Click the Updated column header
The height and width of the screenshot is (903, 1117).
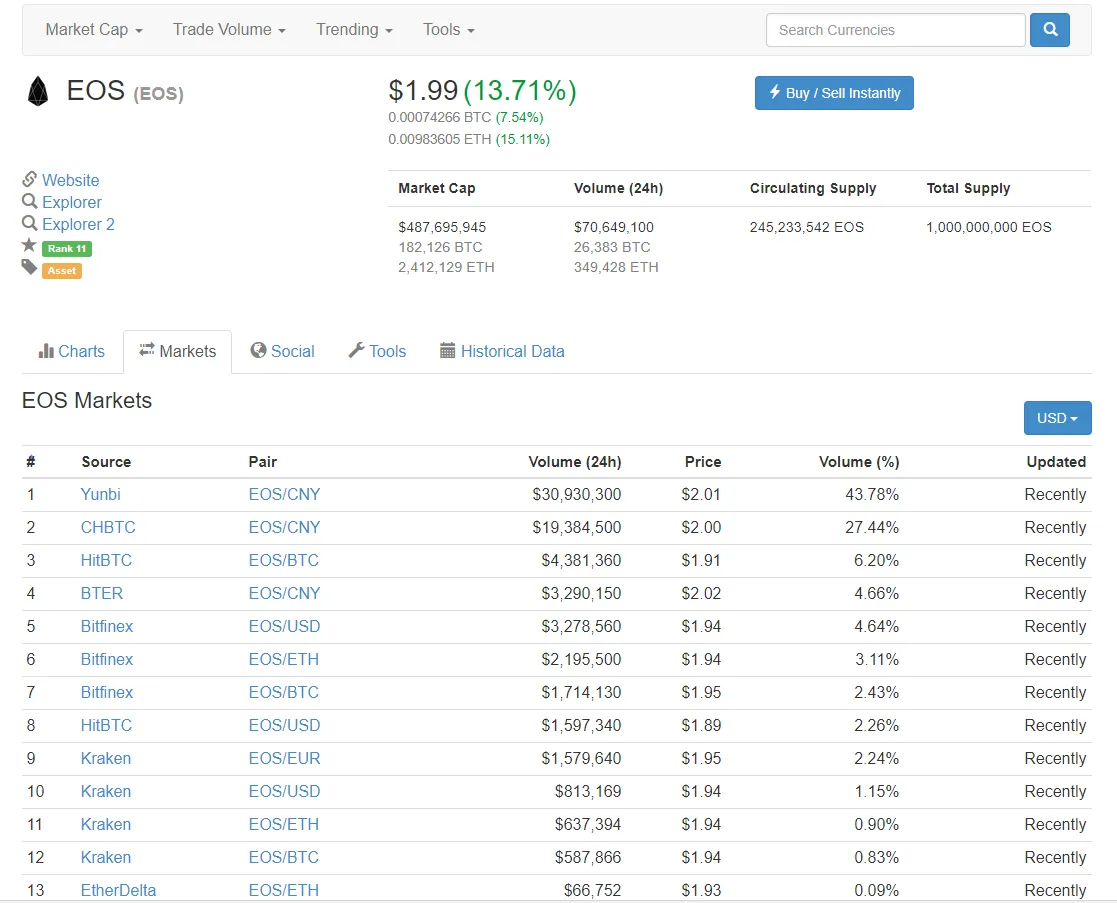(x=1056, y=461)
